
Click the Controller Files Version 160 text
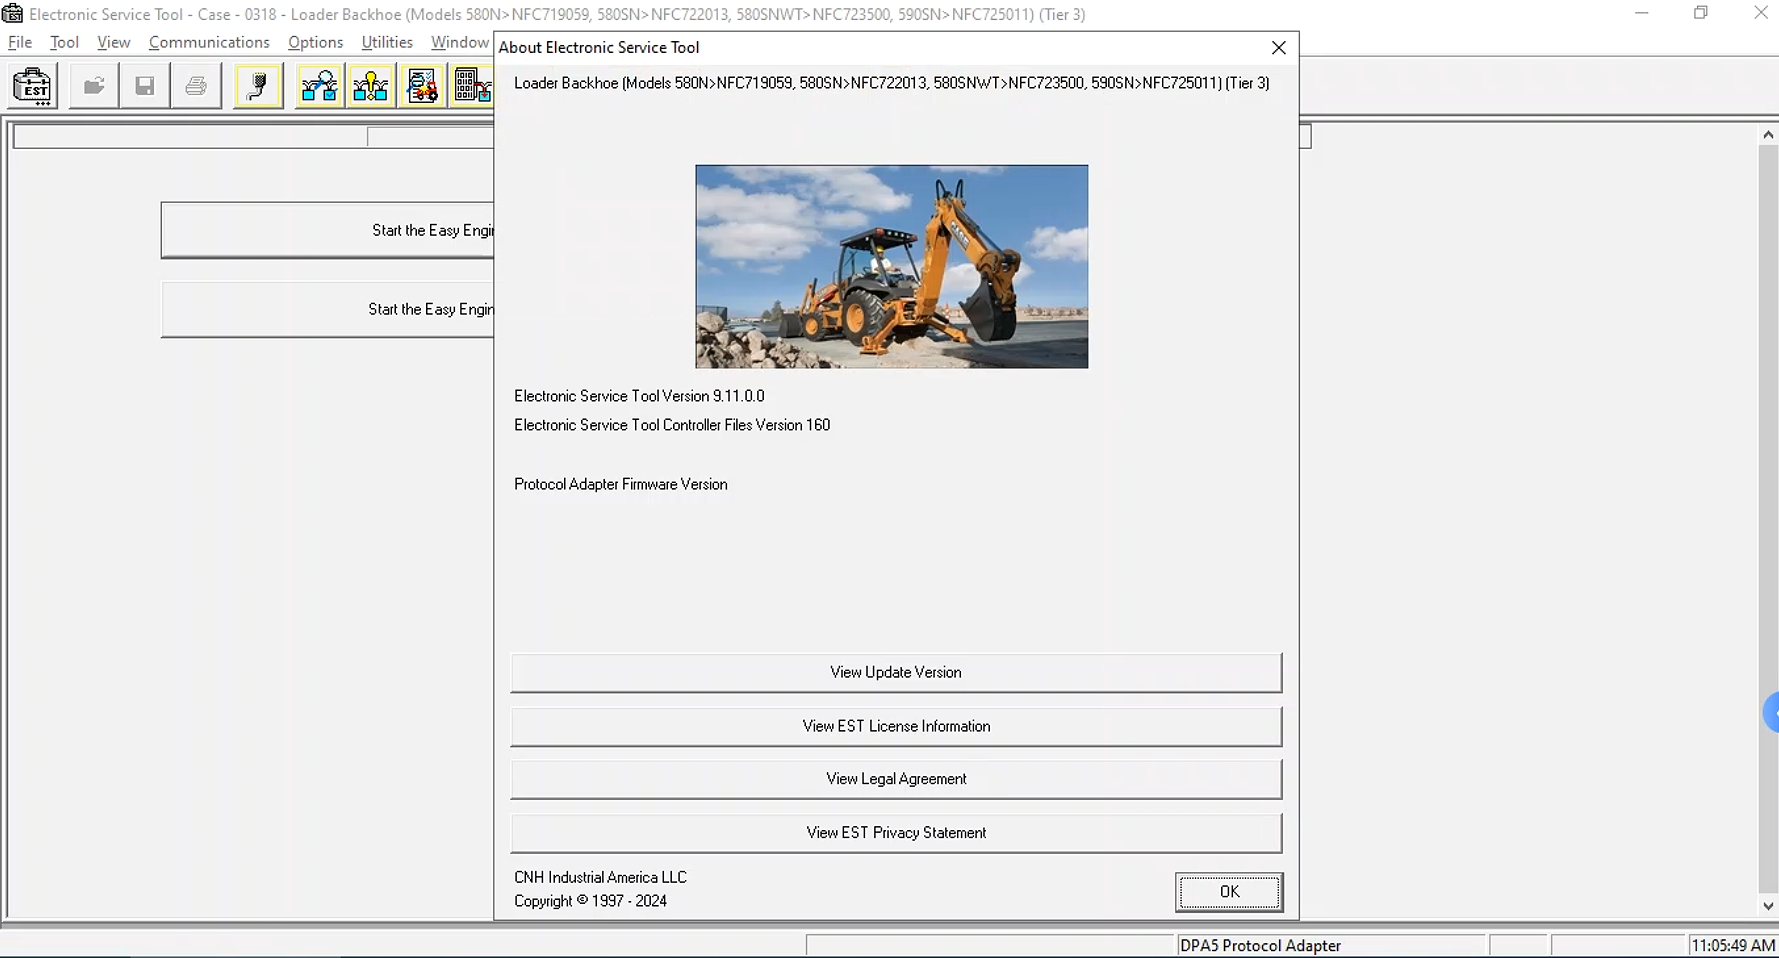coord(672,426)
